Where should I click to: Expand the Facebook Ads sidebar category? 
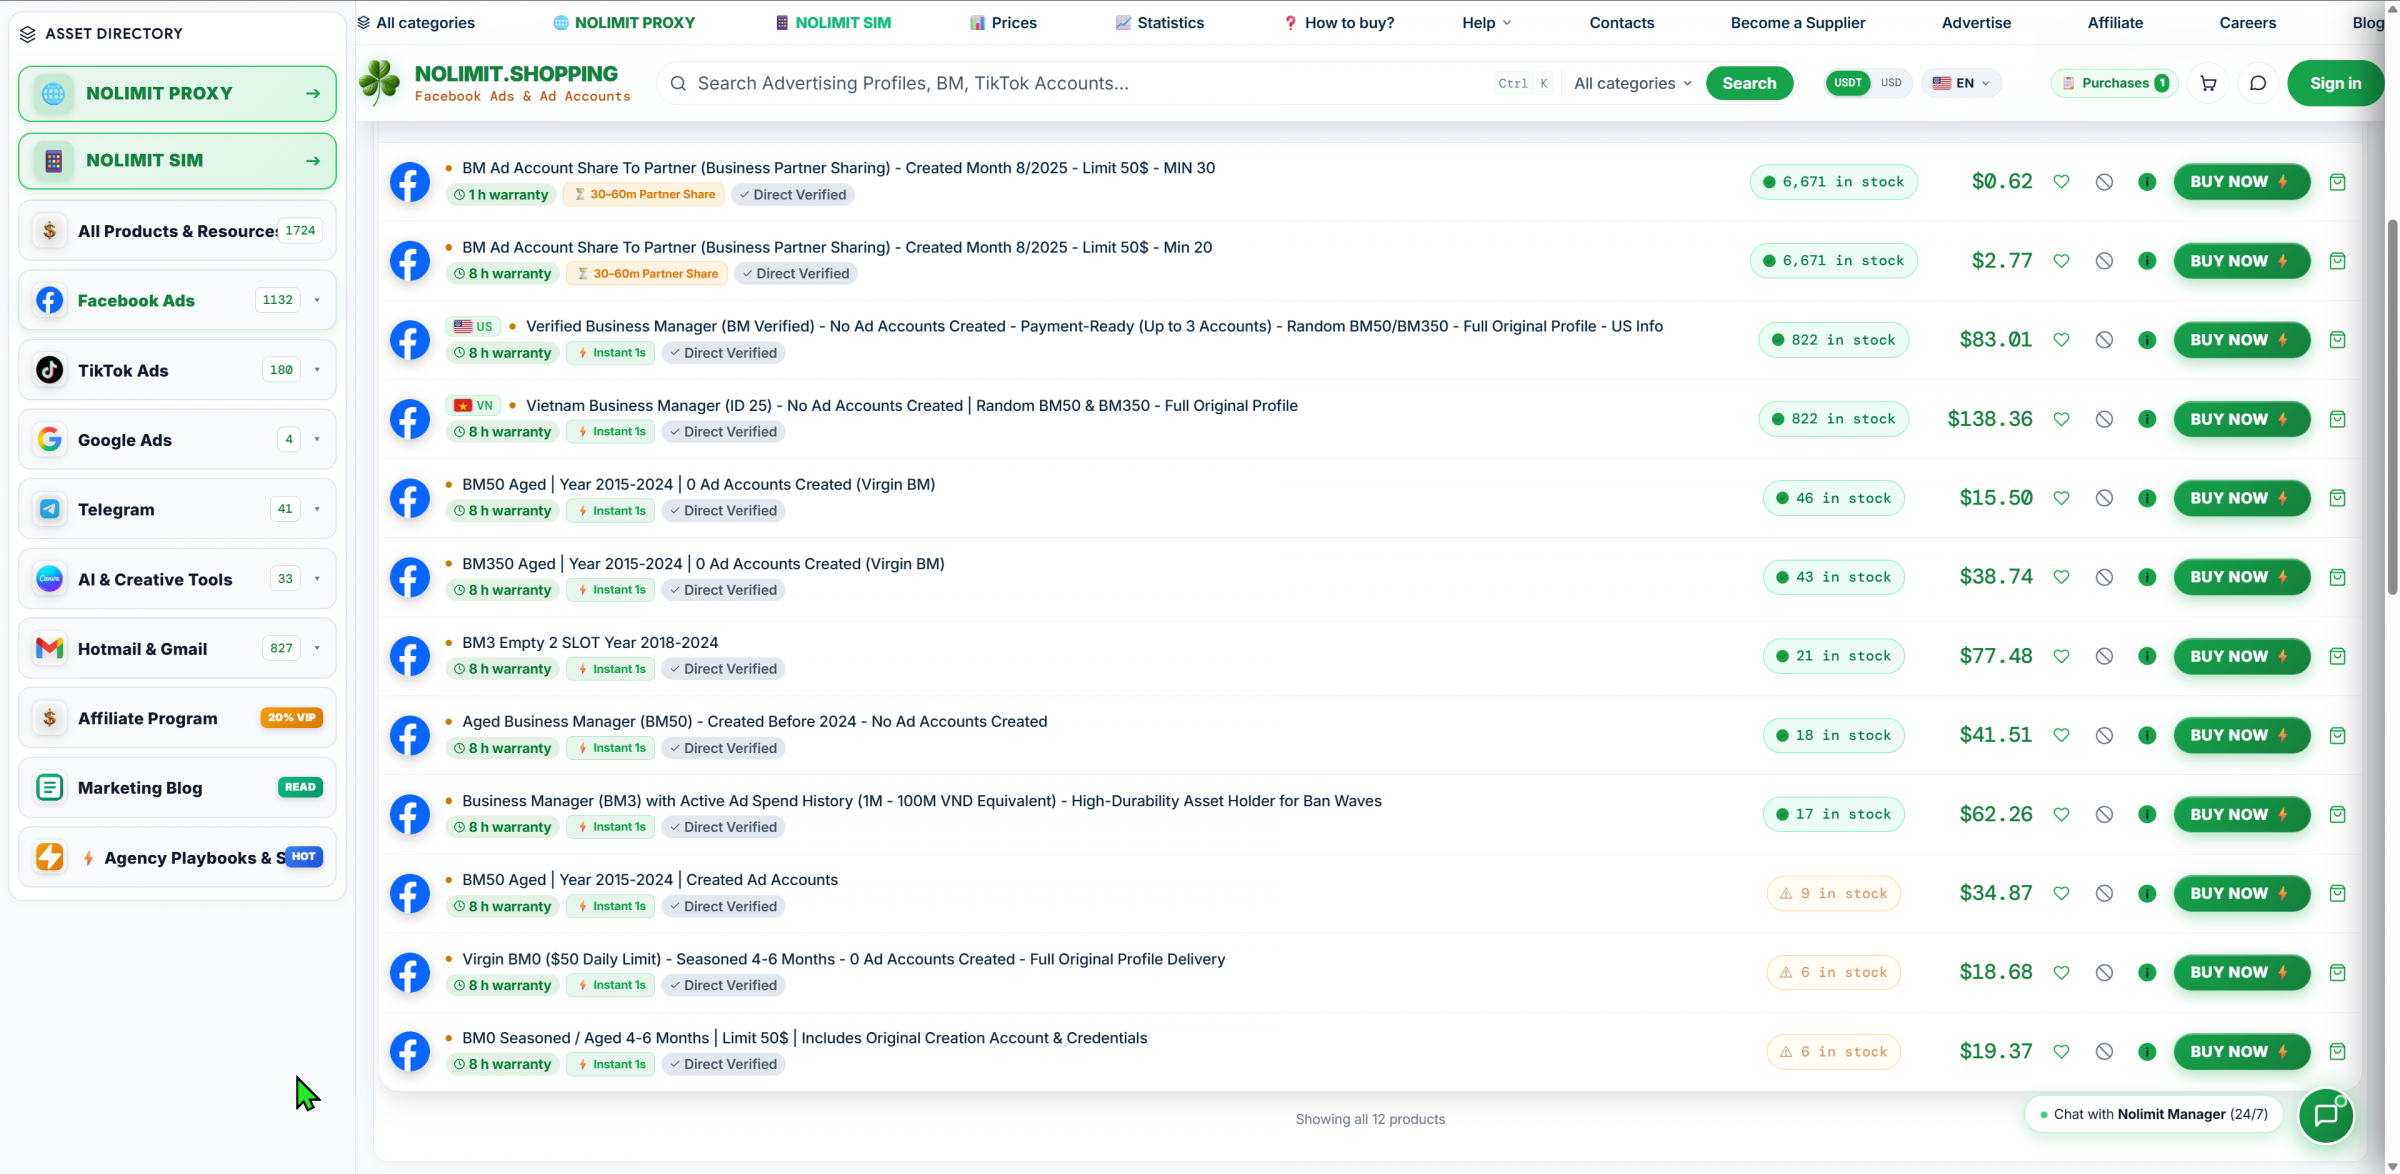317,300
